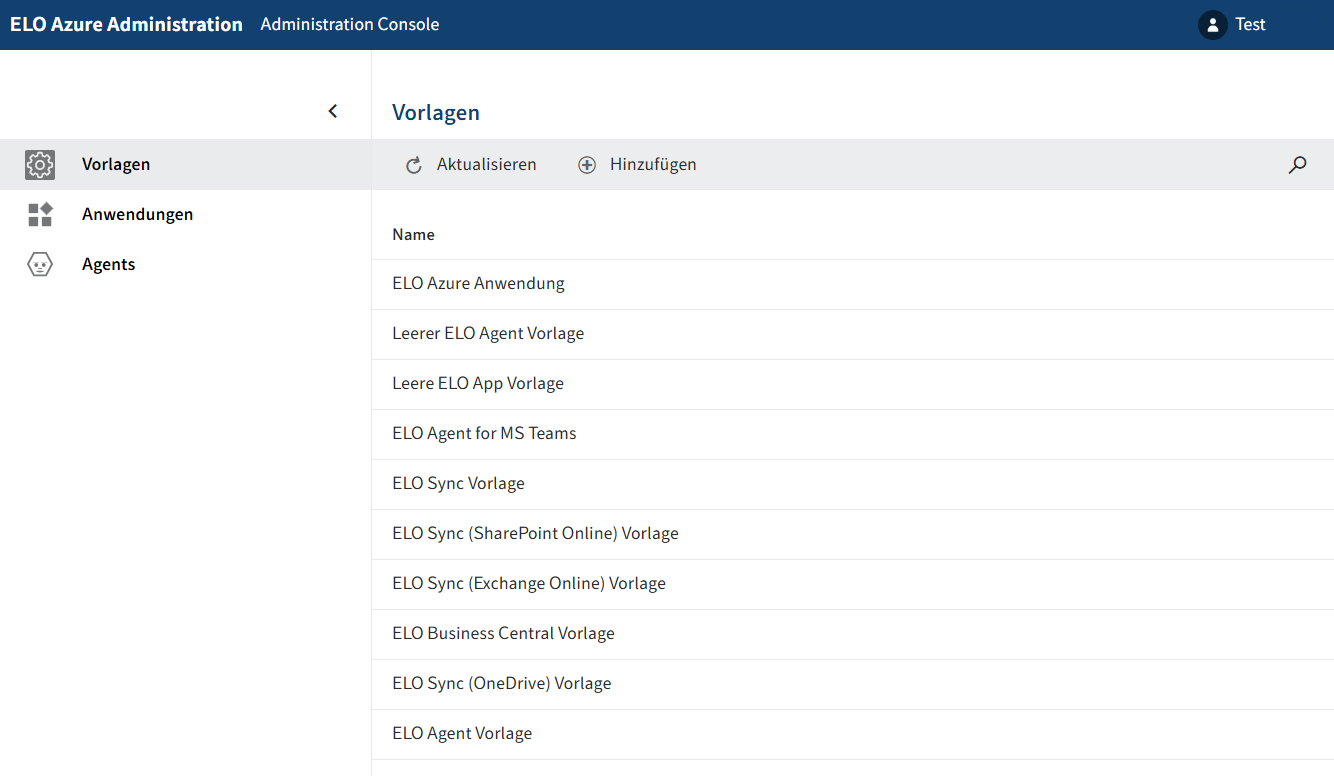Select ELO Sync (SharePoint Online) Vorlage
Image resolution: width=1334 pixels, height=776 pixels.
click(x=853, y=534)
